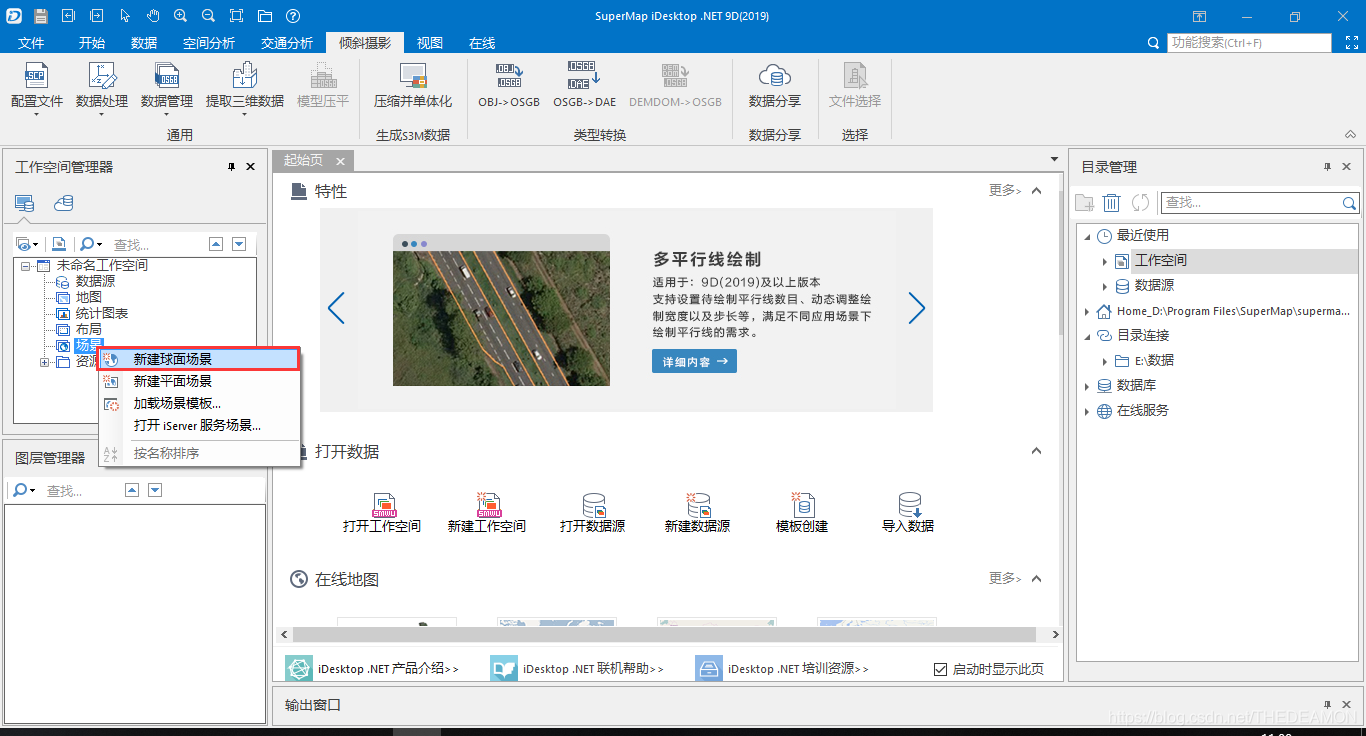Click 打开工作空间 icon on start page

384,504
